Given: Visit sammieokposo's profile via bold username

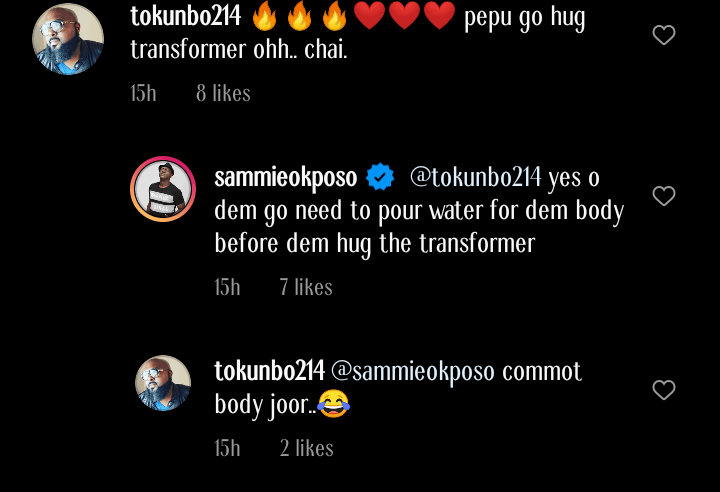Looking at the screenshot, I should click(286, 178).
